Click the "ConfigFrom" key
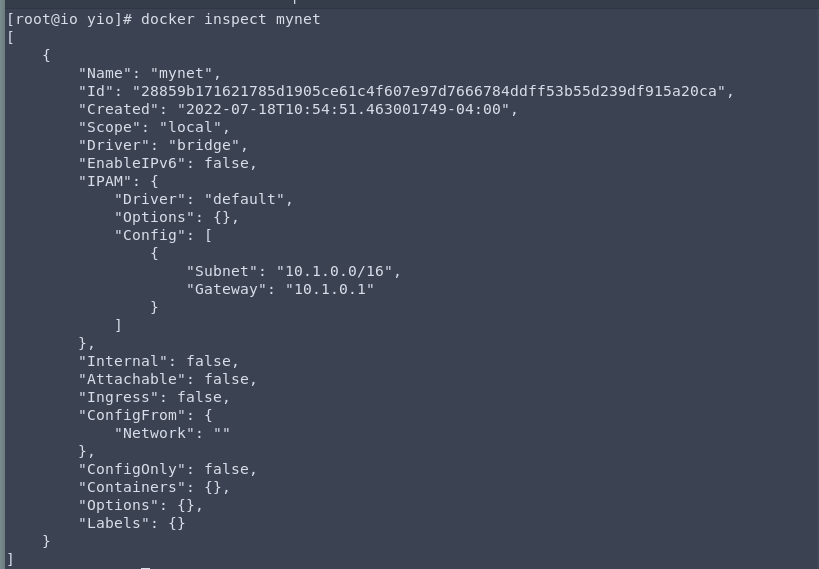Screen dimensions: 819x569 point(132,415)
